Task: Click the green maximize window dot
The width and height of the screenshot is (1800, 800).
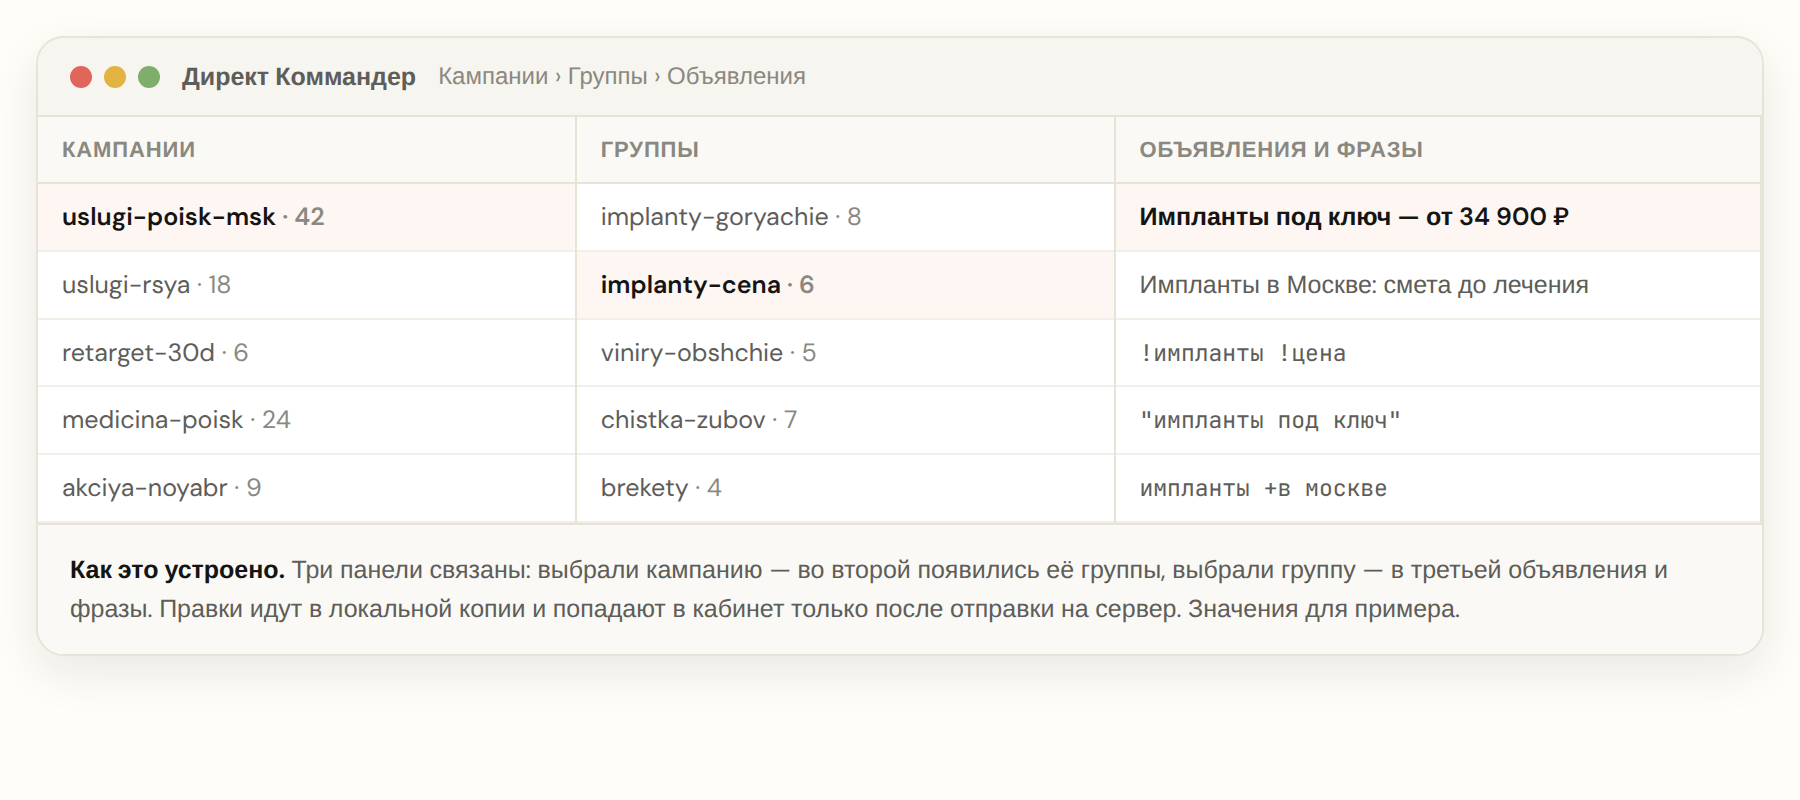Action: click(x=149, y=77)
